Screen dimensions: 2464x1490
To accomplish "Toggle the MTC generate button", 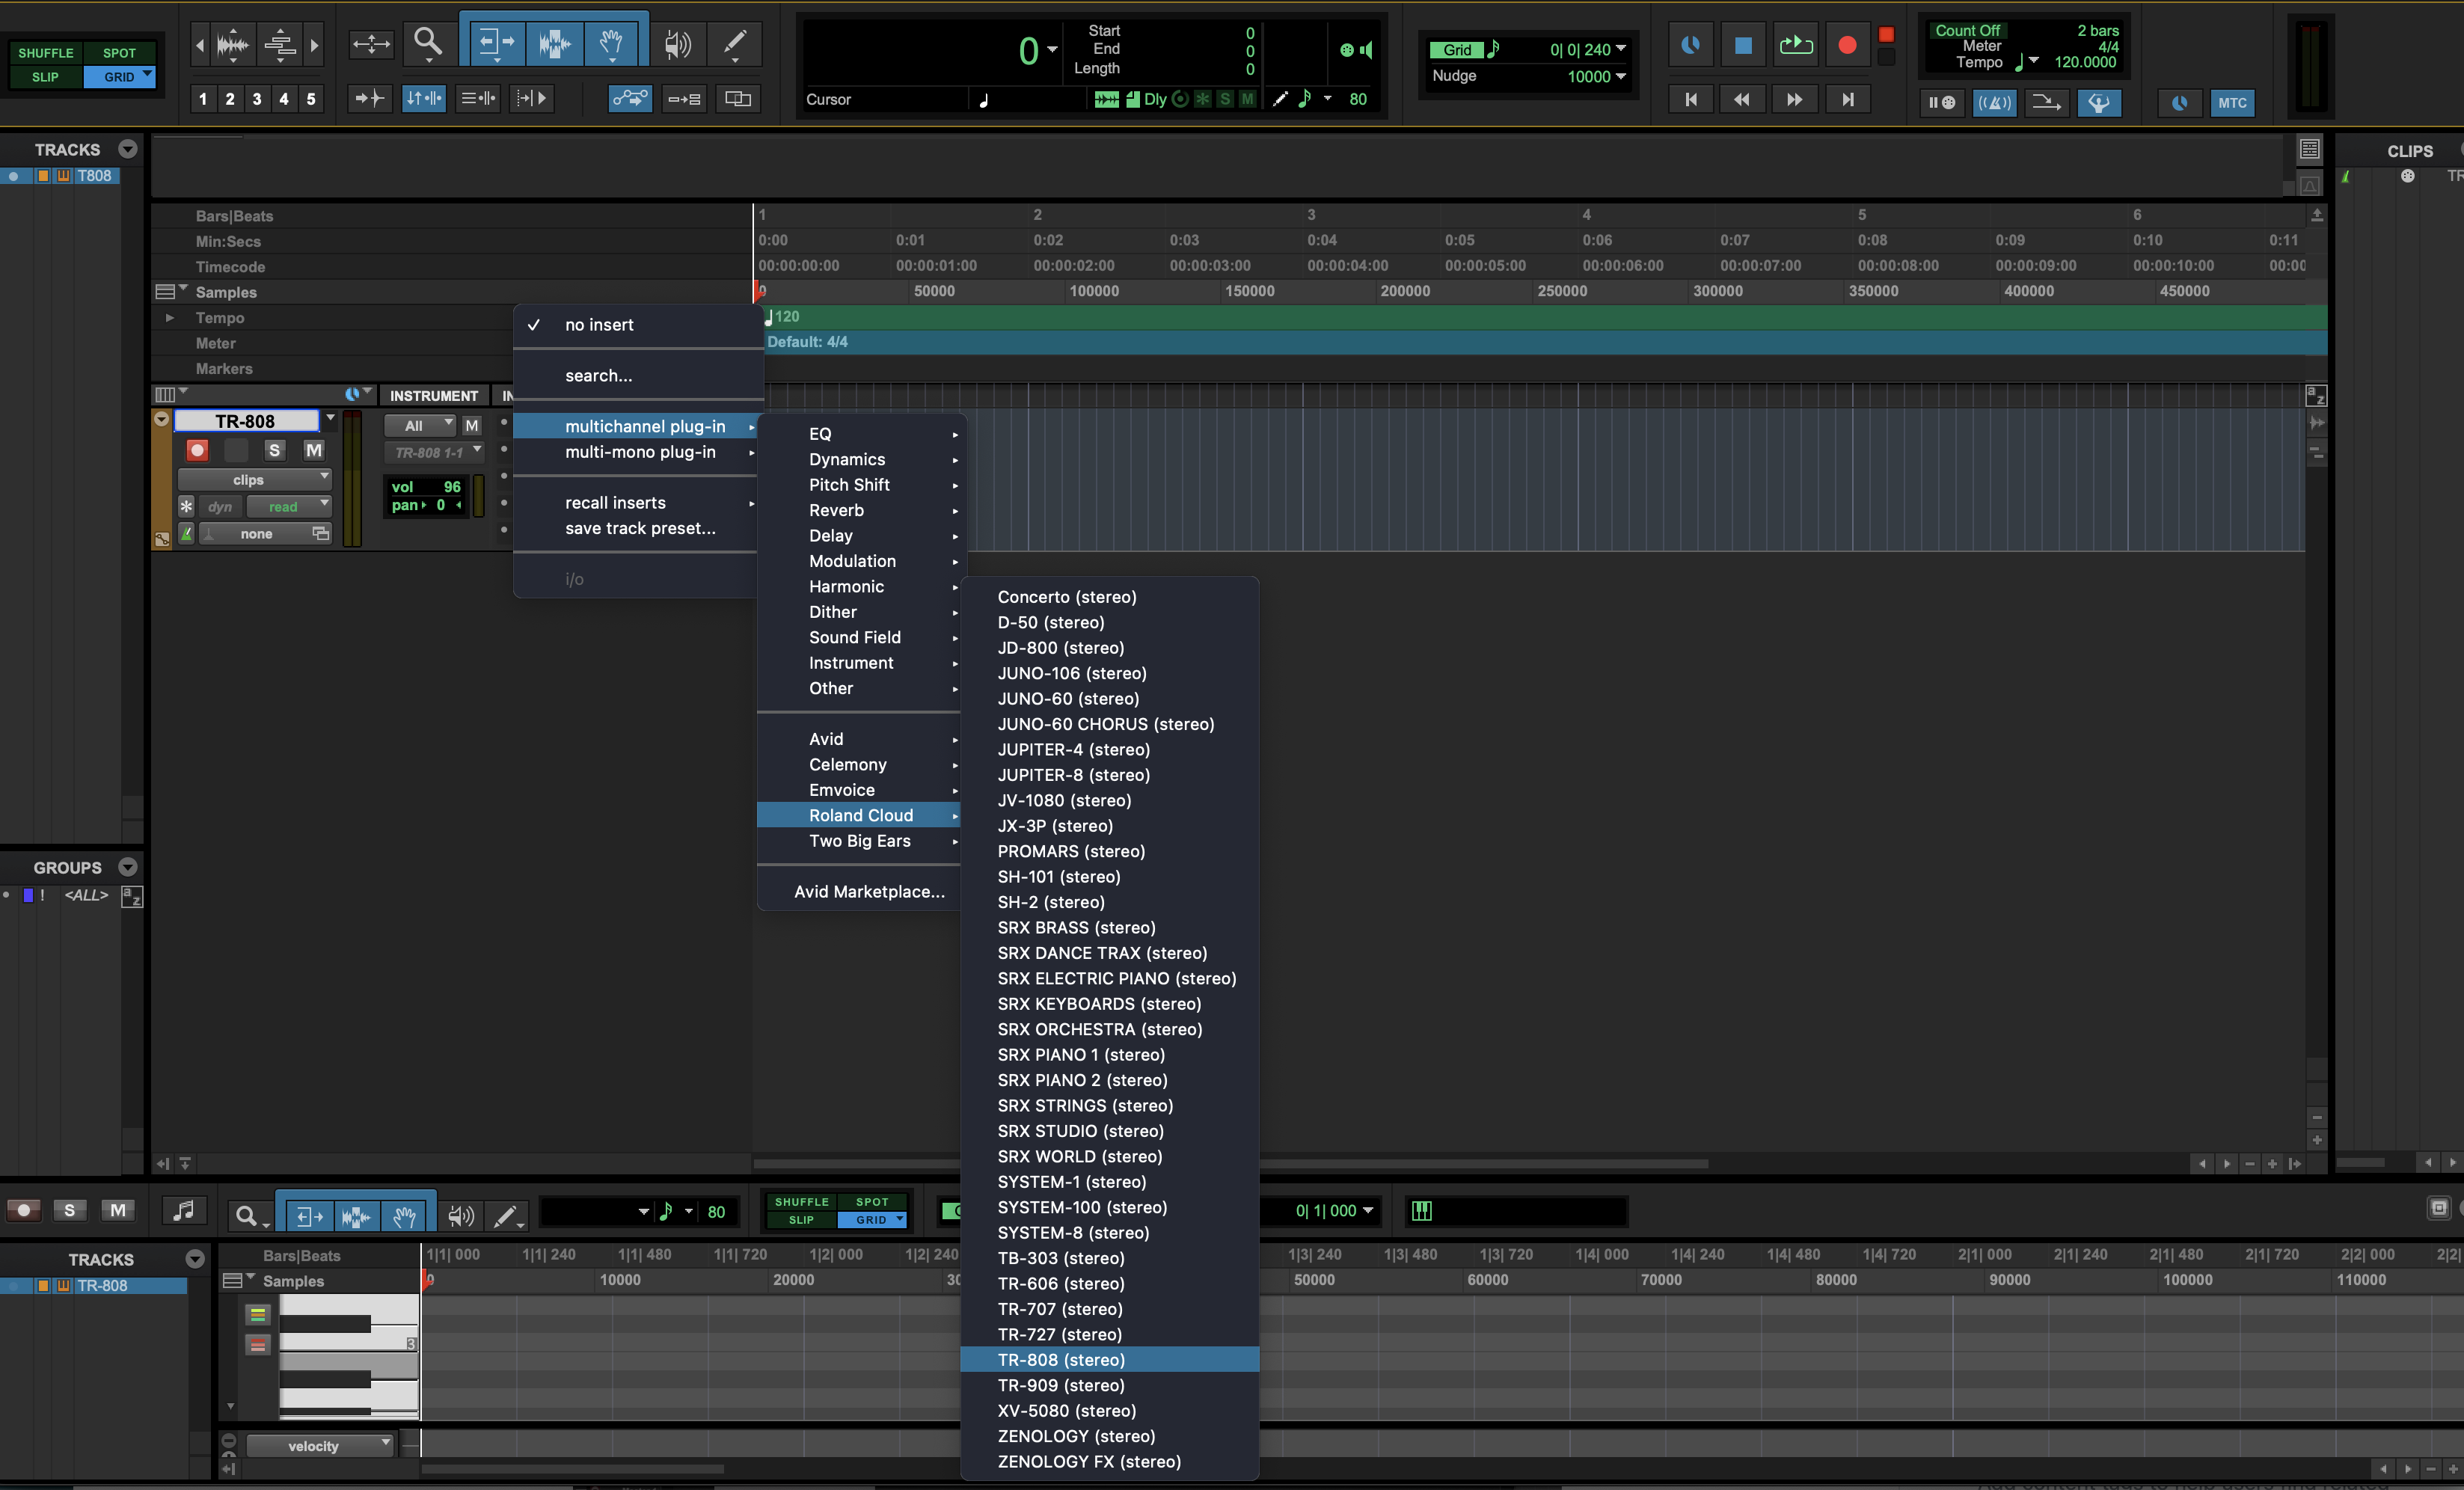I will pyautogui.click(x=2232, y=102).
